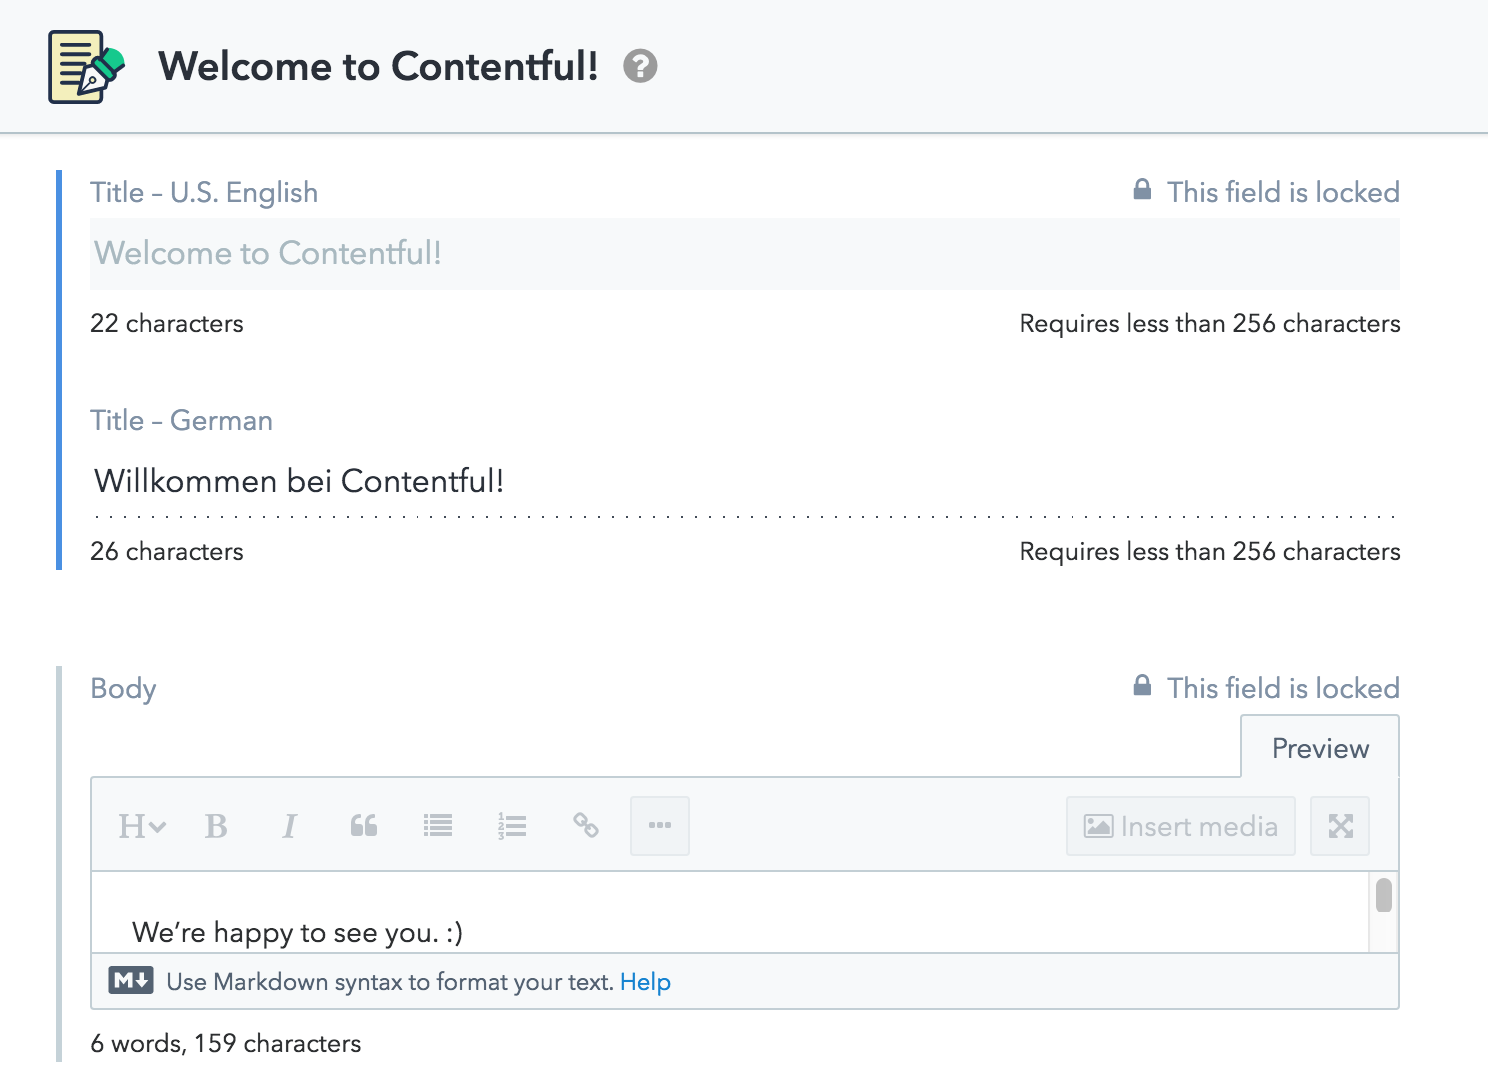Viewport: 1488px width, 1080px height.
Task: Open the Heading dropdown in editor toolbar
Action: pos(142,826)
